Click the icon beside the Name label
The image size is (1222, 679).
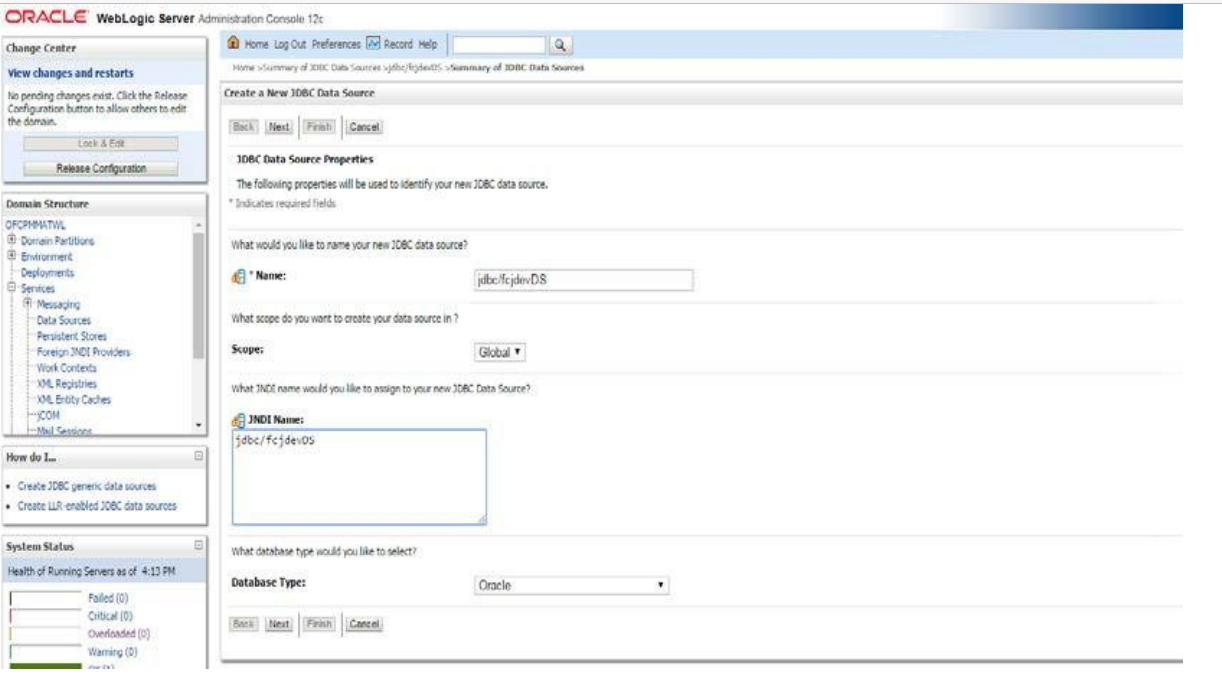pos(237,277)
